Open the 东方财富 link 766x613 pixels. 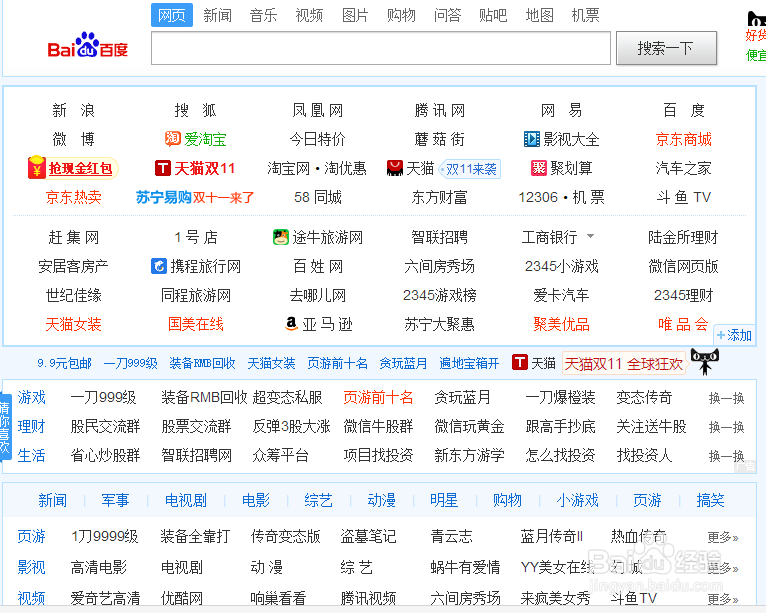coord(440,197)
